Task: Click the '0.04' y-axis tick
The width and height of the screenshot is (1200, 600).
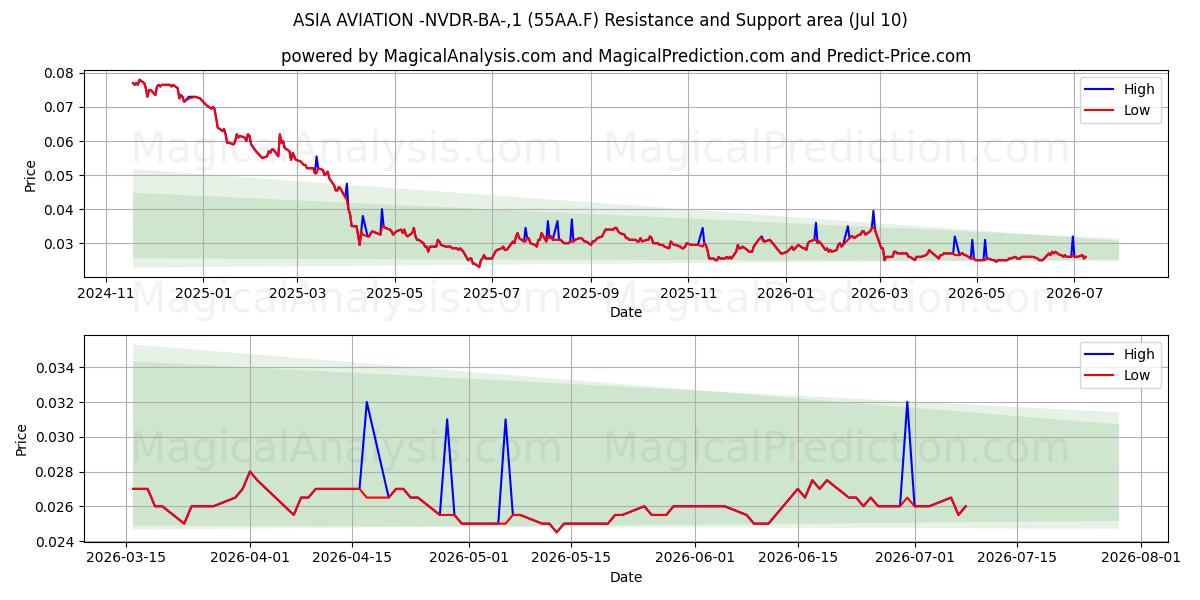Action: (60, 210)
